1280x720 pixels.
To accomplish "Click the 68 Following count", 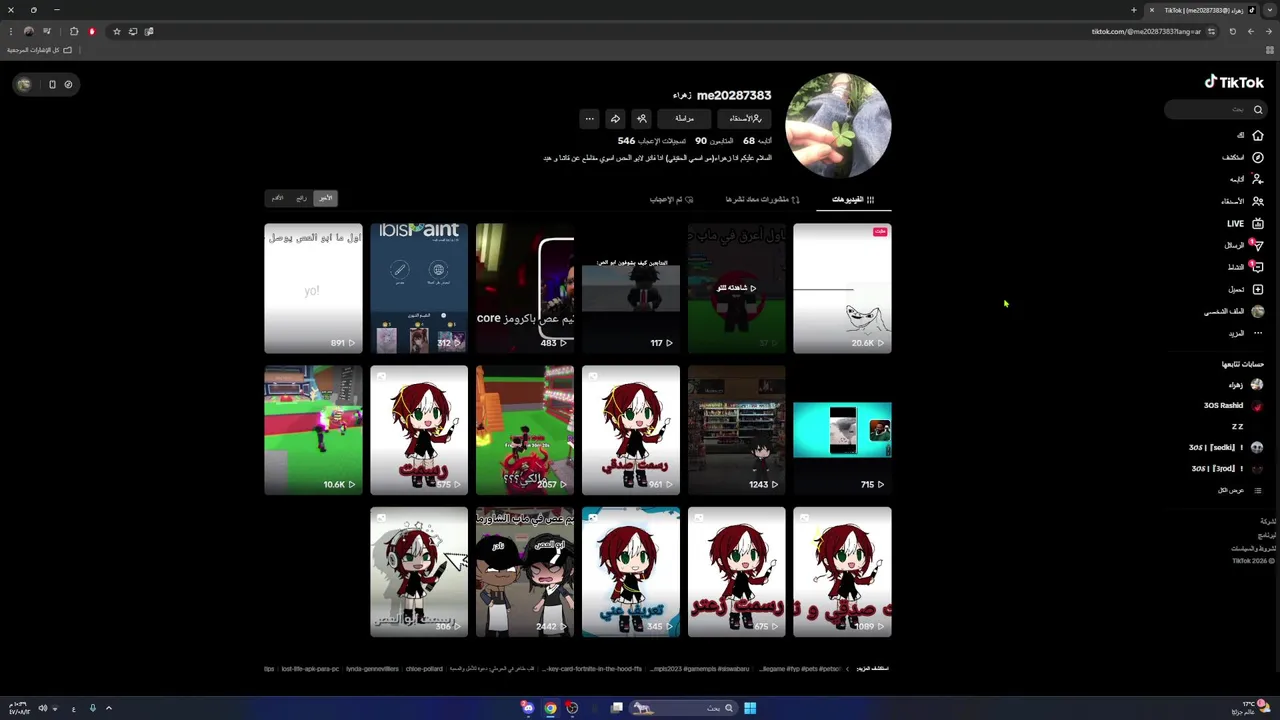I will pyautogui.click(x=757, y=141).
